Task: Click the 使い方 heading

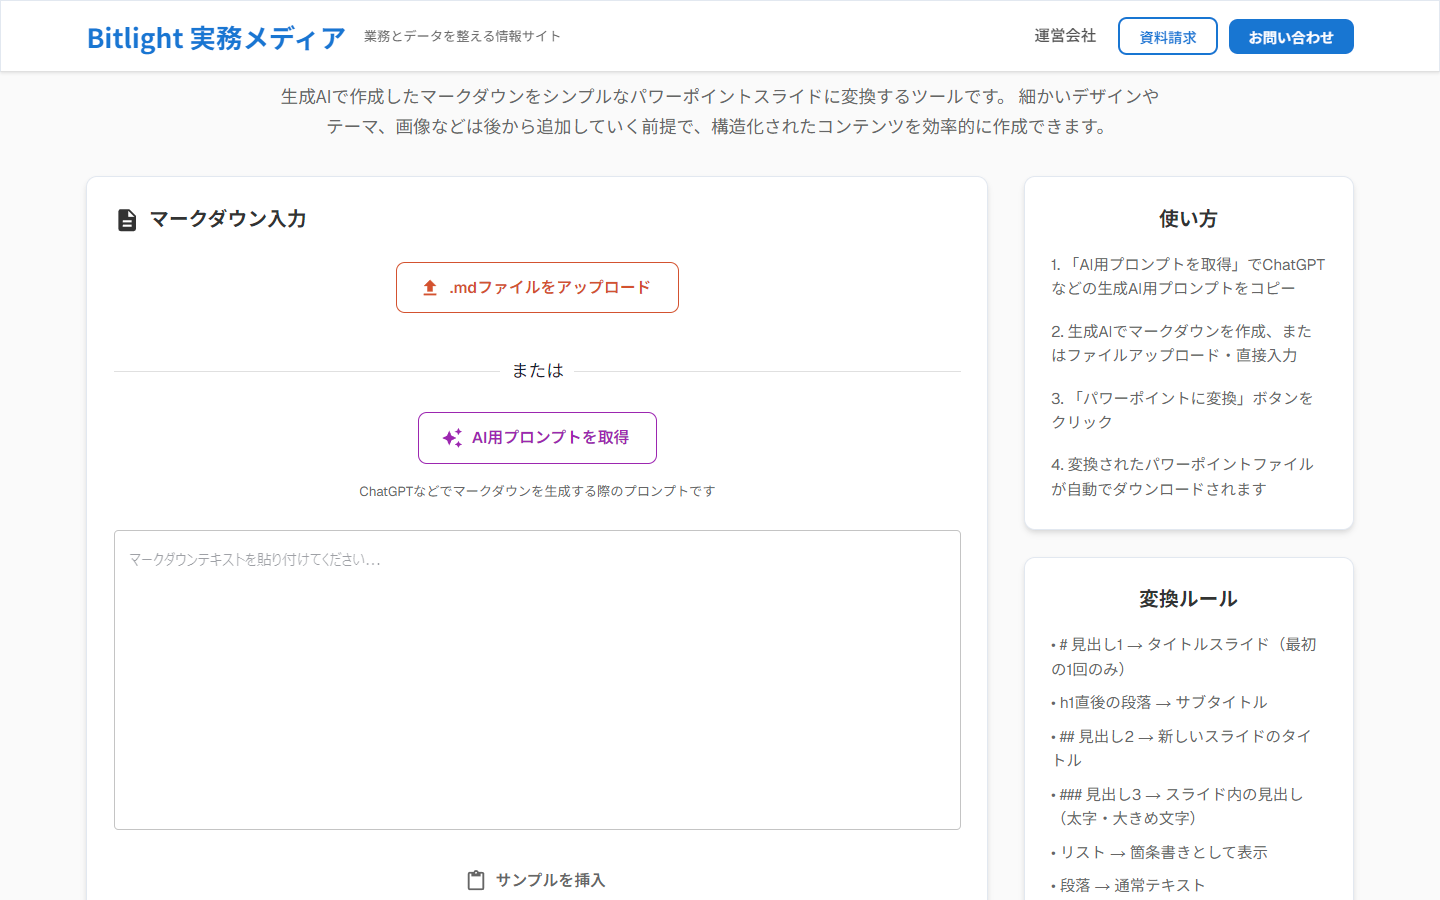Action: [x=1188, y=219]
